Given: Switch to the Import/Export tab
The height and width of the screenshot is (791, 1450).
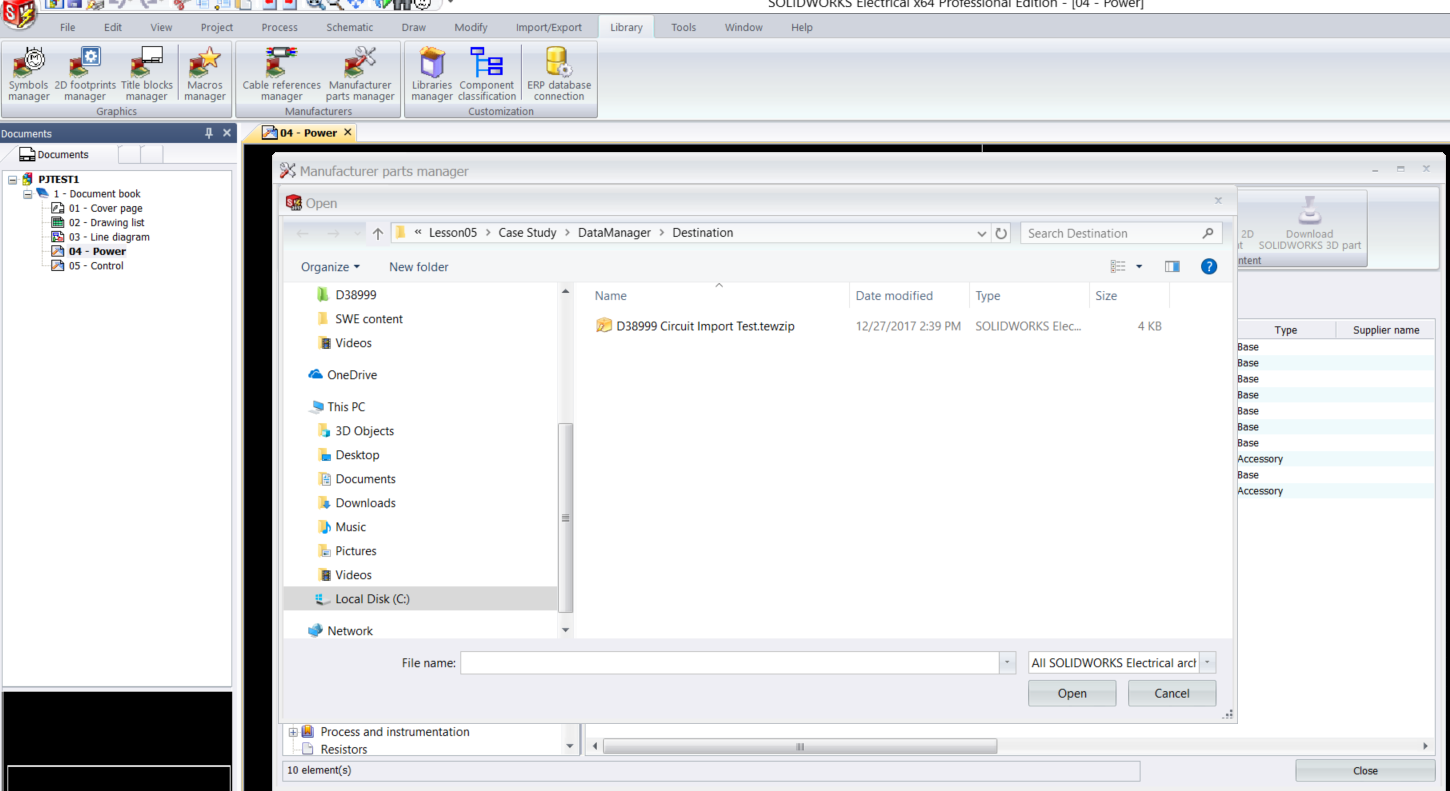Looking at the screenshot, I should [x=548, y=27].
